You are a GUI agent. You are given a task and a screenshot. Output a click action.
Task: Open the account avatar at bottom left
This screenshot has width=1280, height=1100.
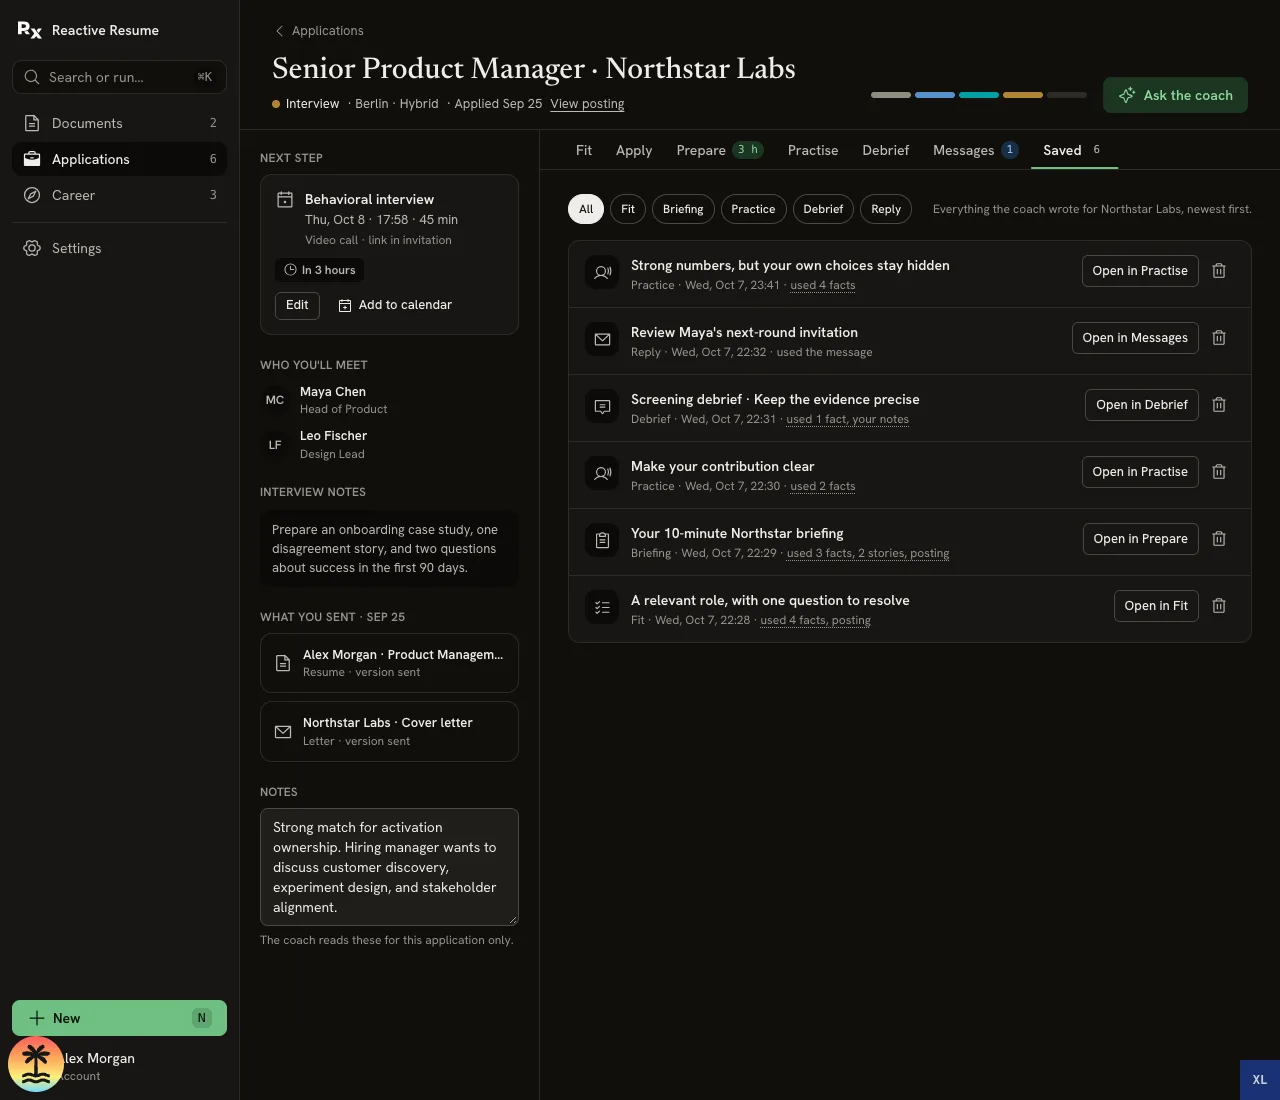point(36,1064)
